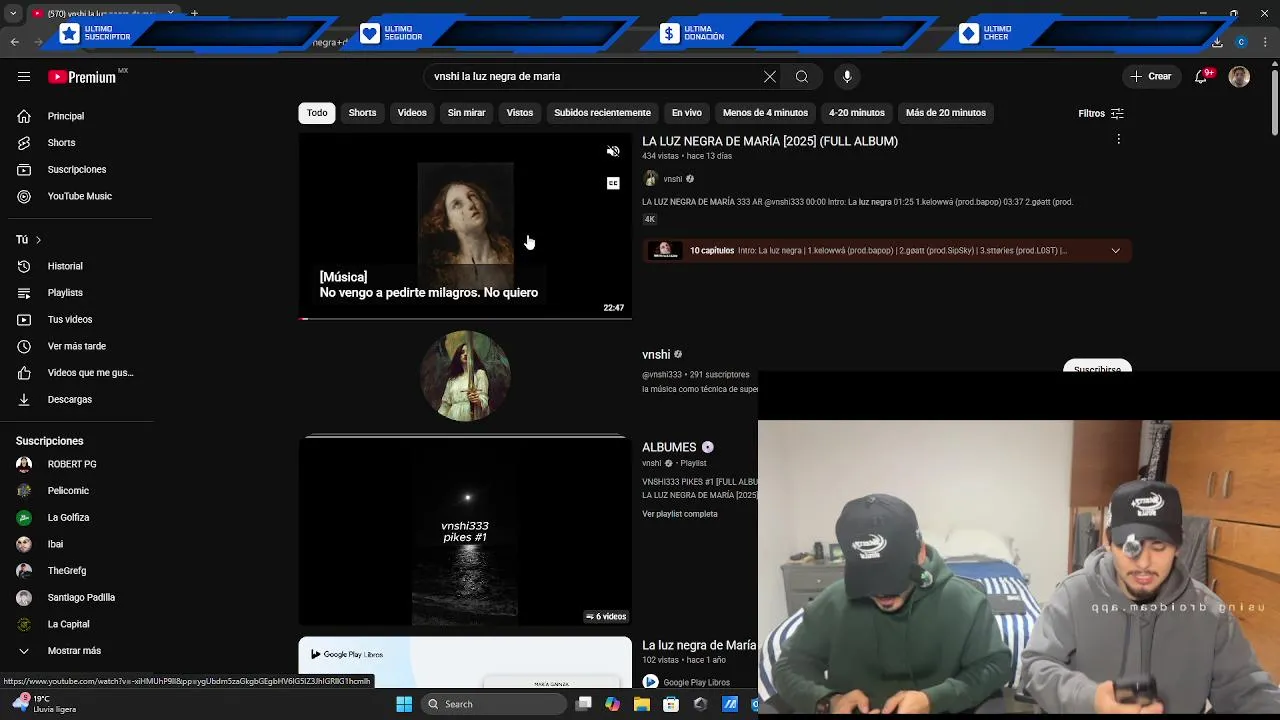This screenshot has width=1280, height=720.
Task: Open the Google Play Libros thumbnail
Action: click(x=465, y=663)
